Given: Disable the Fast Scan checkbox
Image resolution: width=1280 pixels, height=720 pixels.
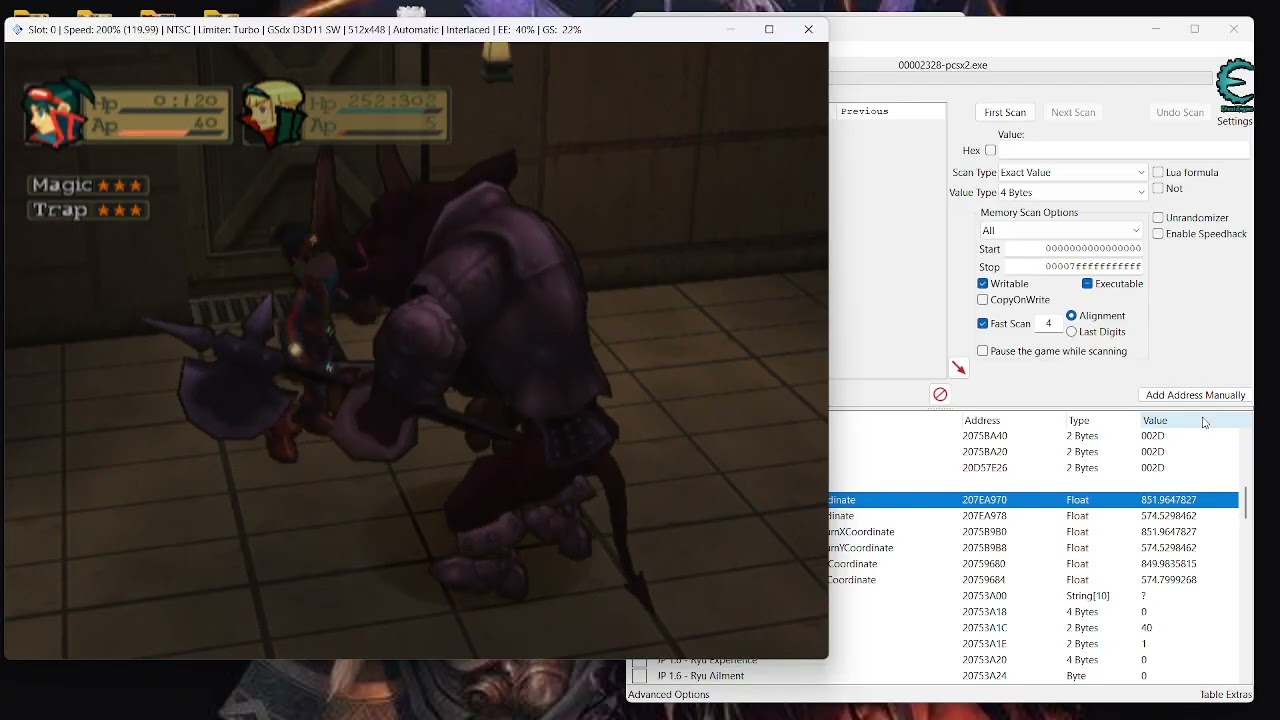Looking at the screenshot, I should click(983, 323).
